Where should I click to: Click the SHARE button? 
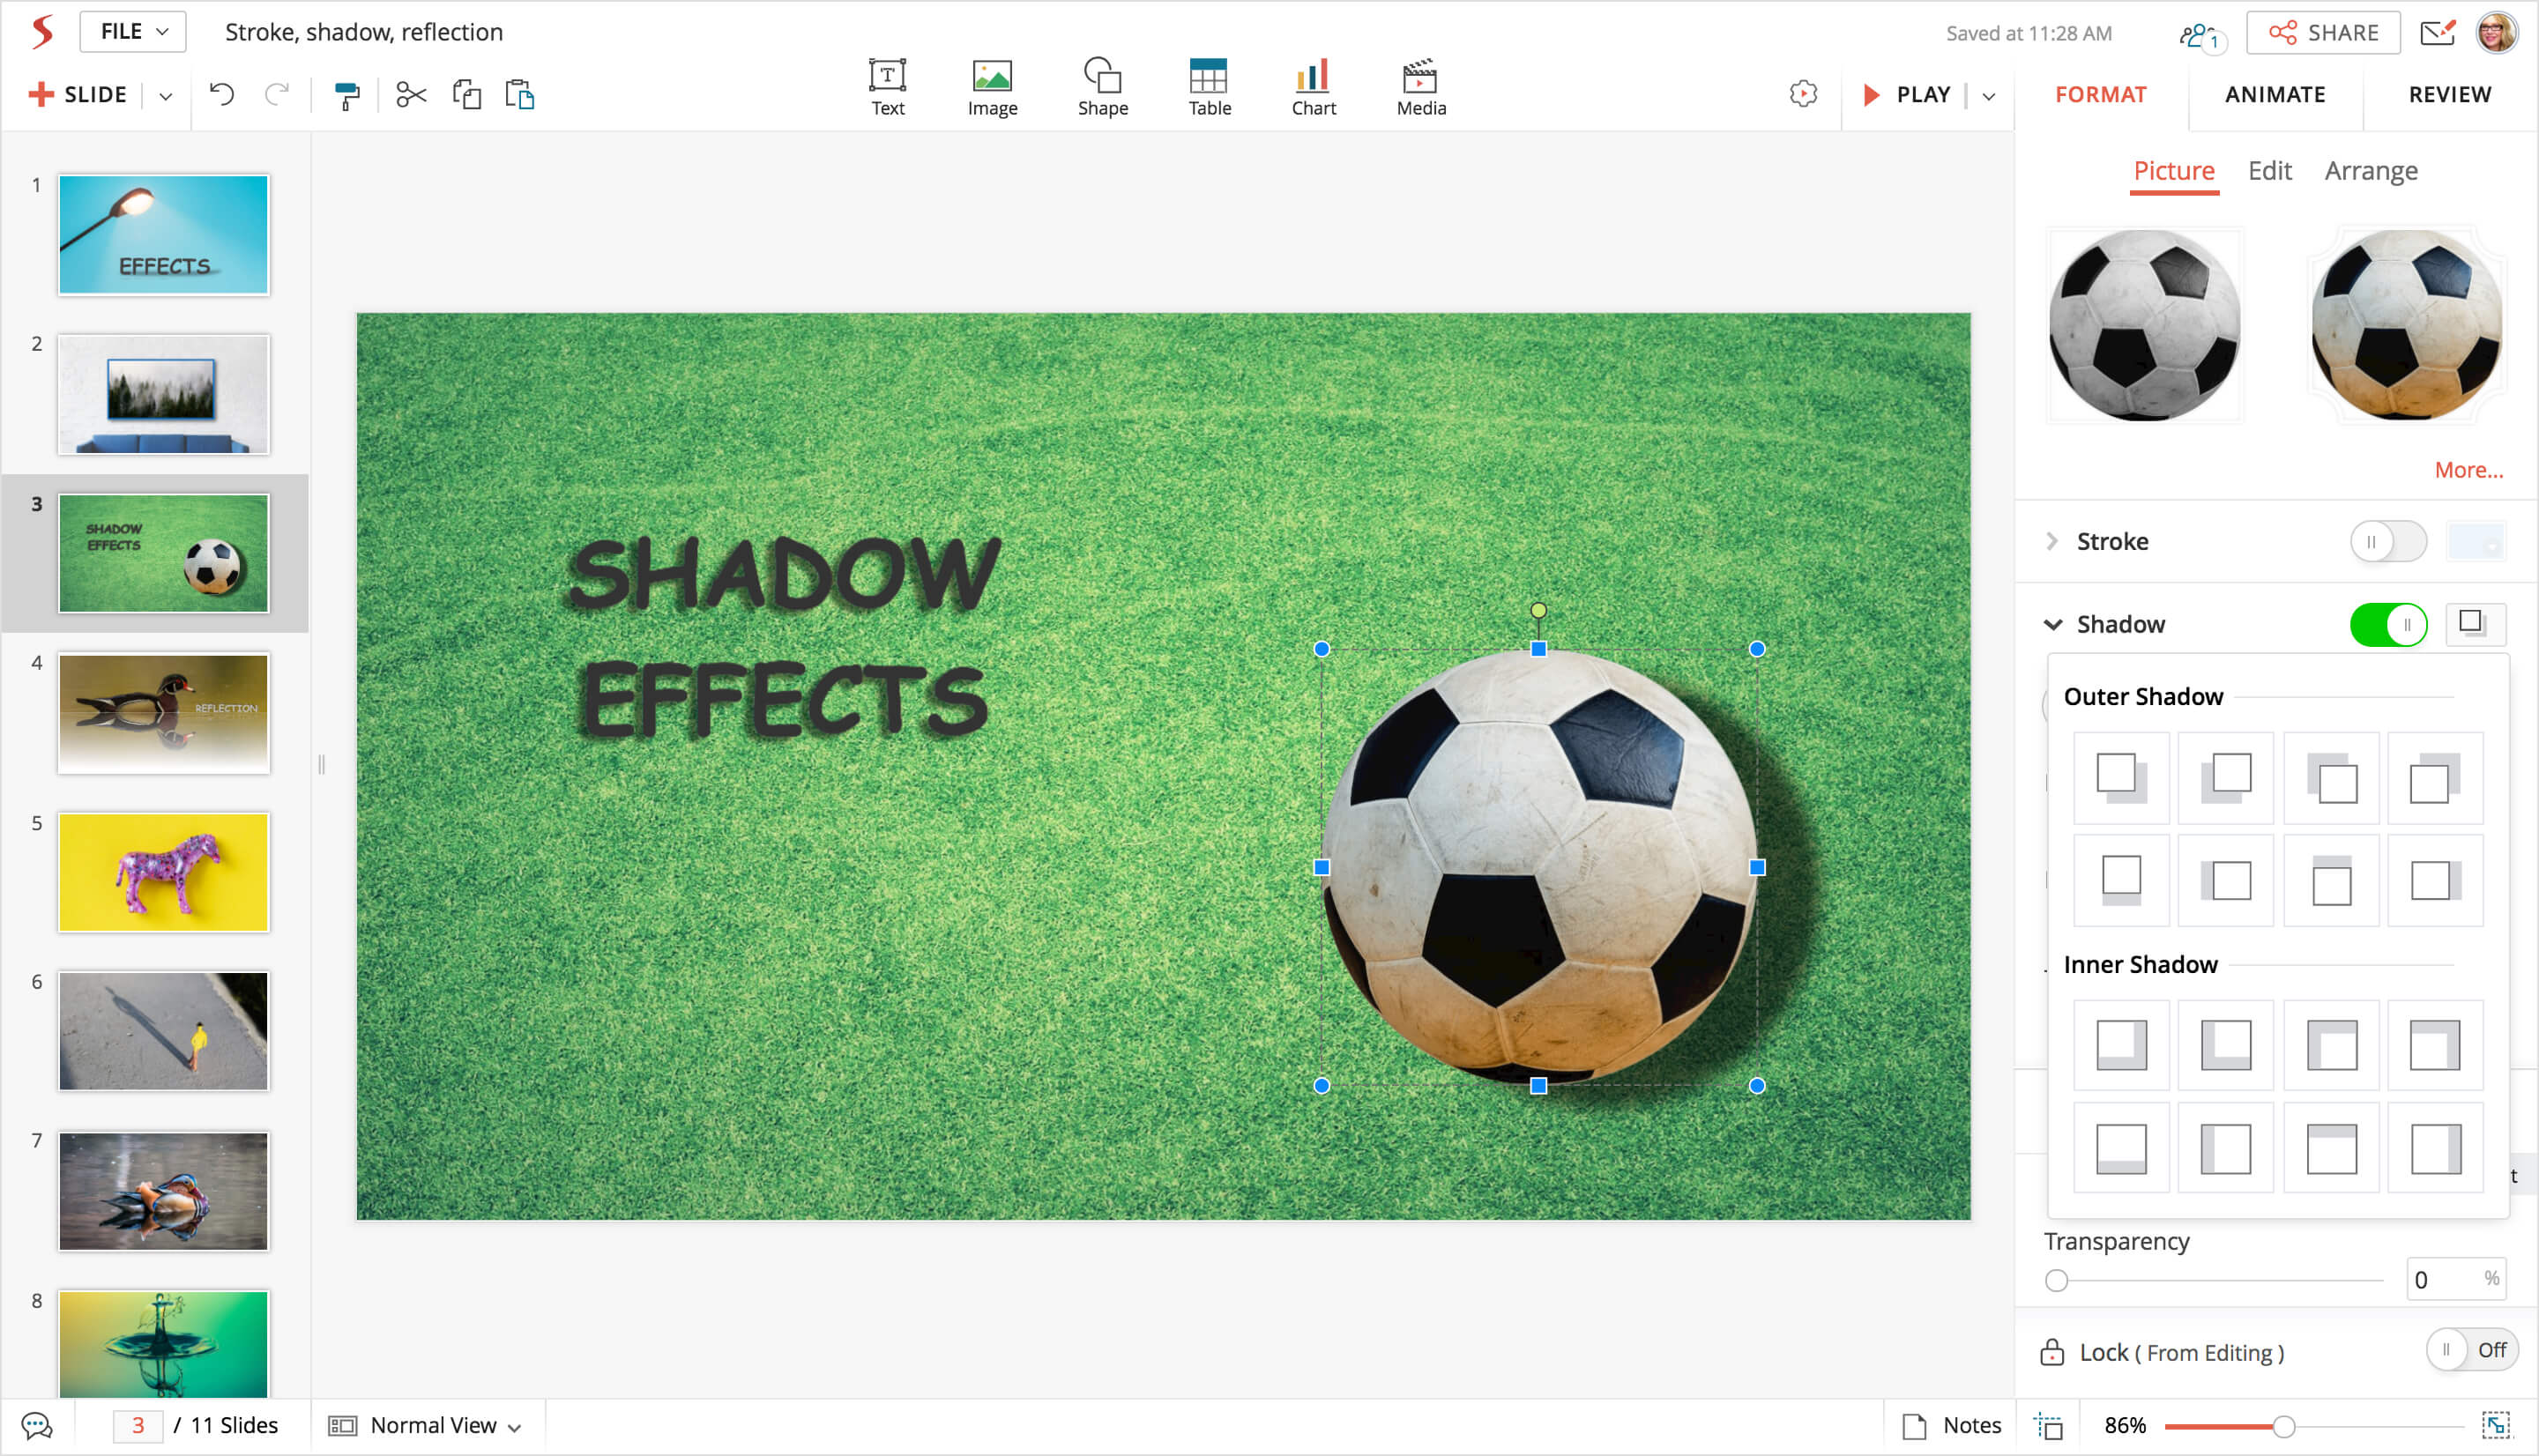click(x=2322, y=33)
